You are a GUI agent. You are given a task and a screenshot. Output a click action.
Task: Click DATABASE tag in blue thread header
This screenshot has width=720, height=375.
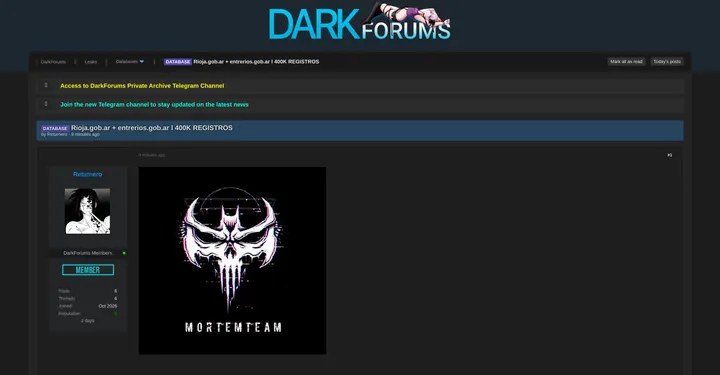tap(55, 129)
